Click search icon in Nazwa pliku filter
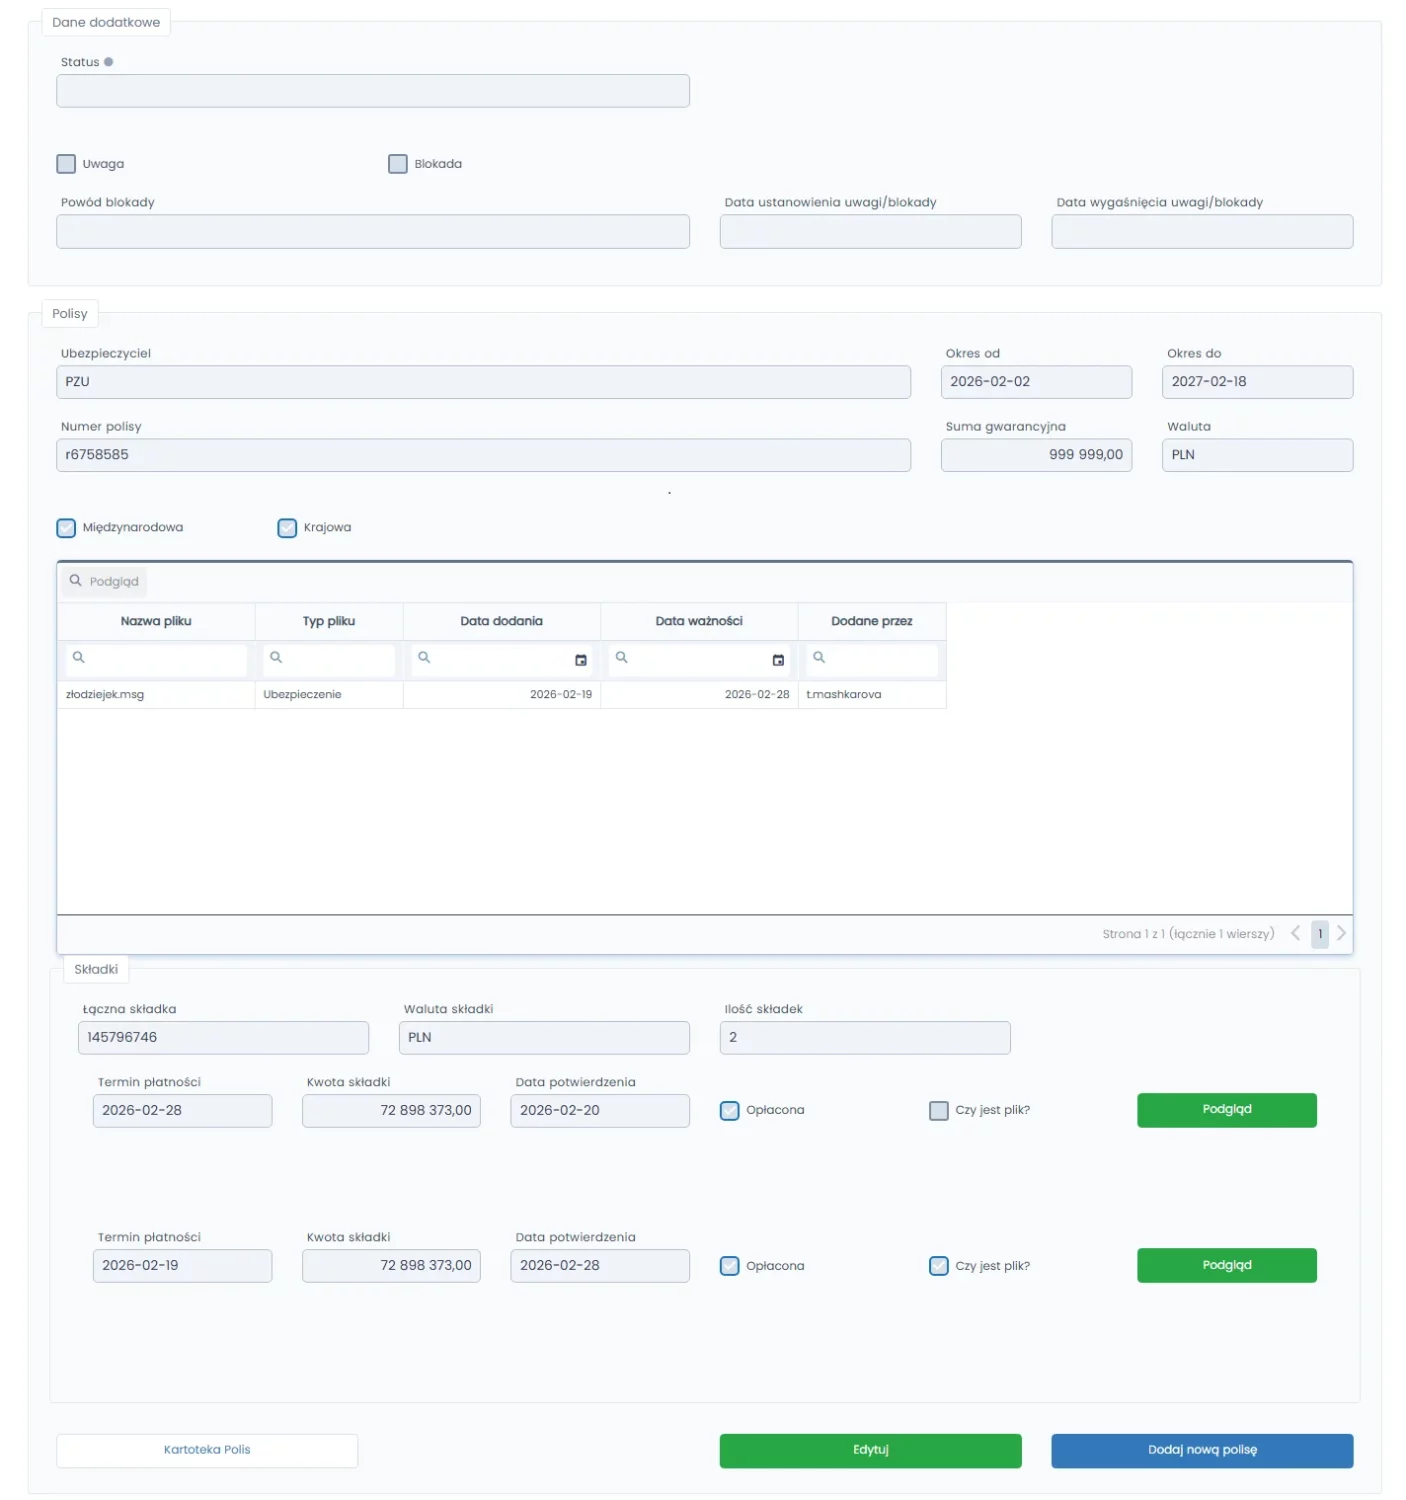1406x1500 pixels. pos(79,658)
